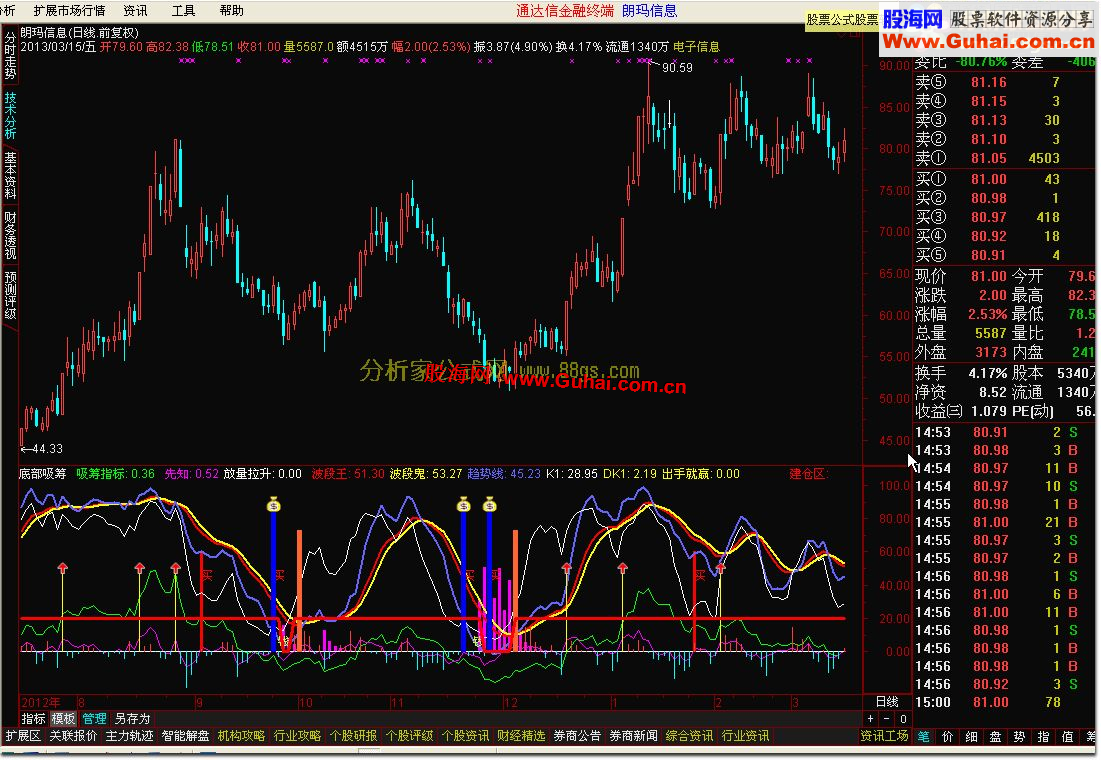Screen dimensions: 1101x760
Task: Open 主力轨迹 bottom tab
Action: pyautogui.click(x=129, y=735)
